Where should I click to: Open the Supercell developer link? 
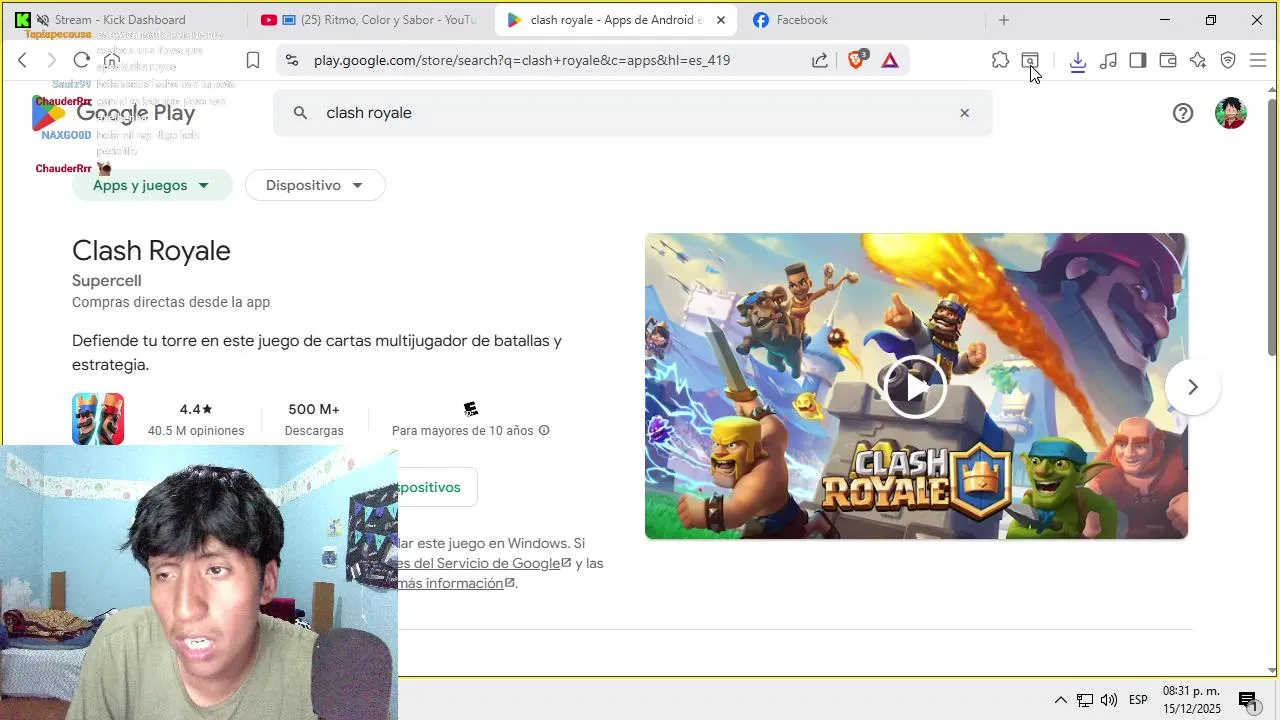pos(107,281)
